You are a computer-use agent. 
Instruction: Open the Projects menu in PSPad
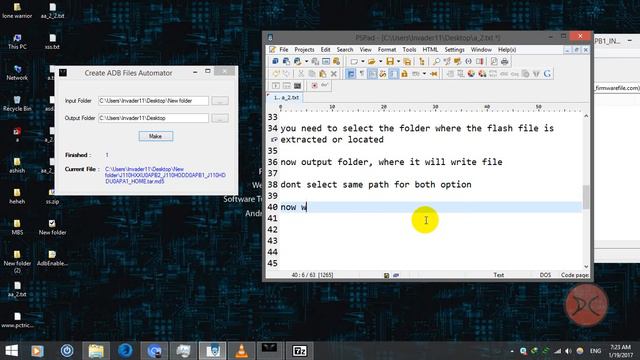click(304, 50)
